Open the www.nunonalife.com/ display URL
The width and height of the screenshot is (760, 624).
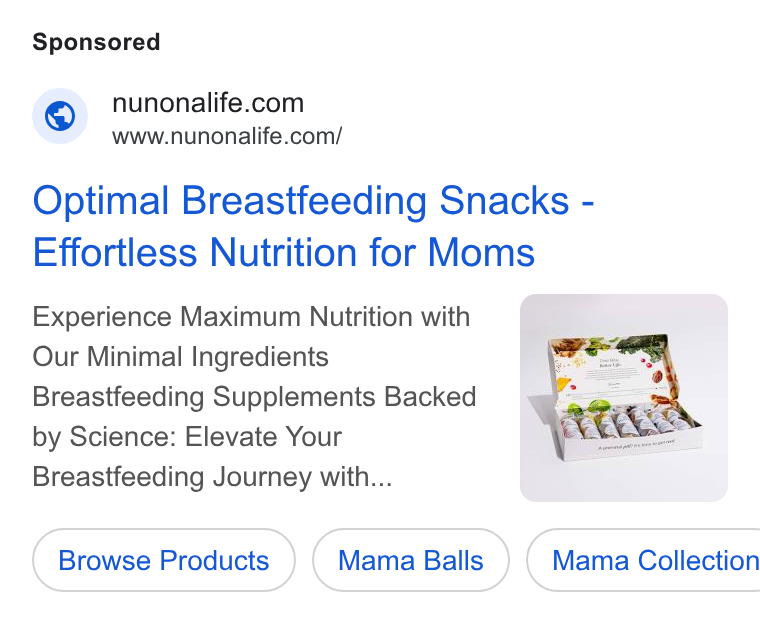pyautogui.click(x=227, y=136)
